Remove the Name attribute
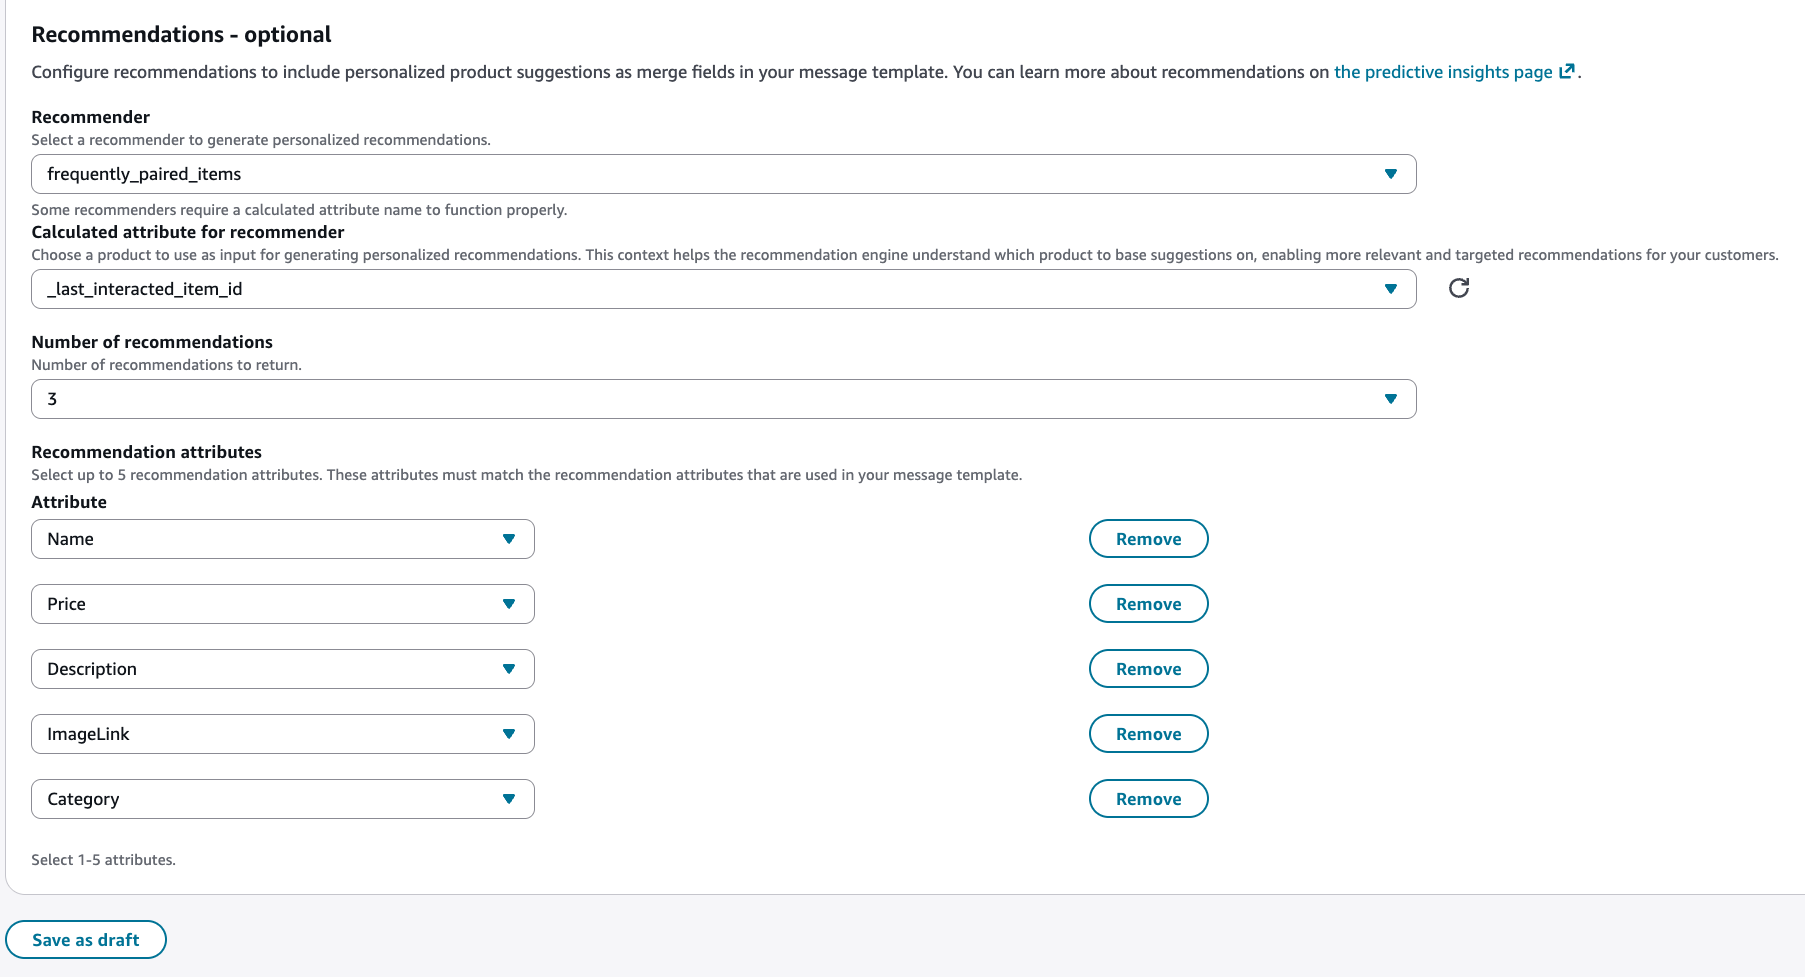 pyautogui.click(x=1148, y=538)
